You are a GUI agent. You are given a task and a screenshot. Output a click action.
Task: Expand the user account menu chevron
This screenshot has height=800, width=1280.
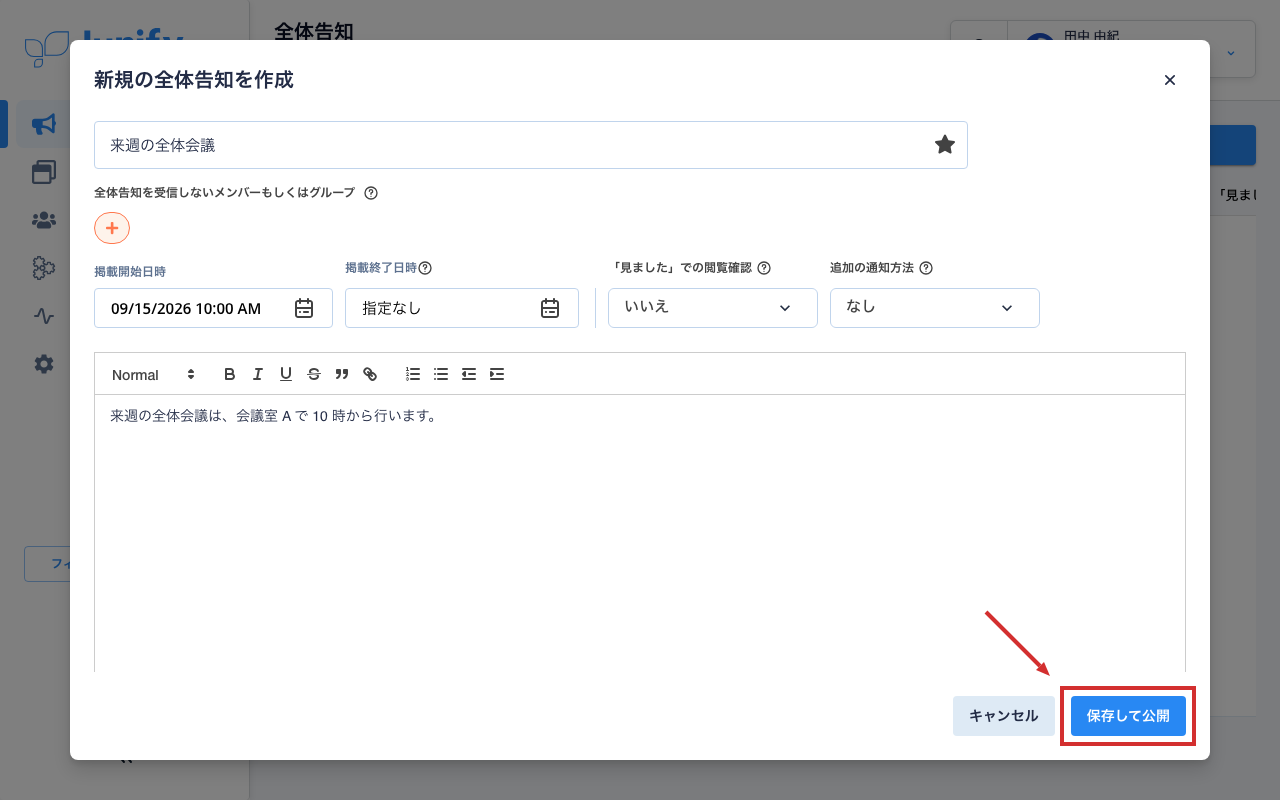(x=1231, y=52)
